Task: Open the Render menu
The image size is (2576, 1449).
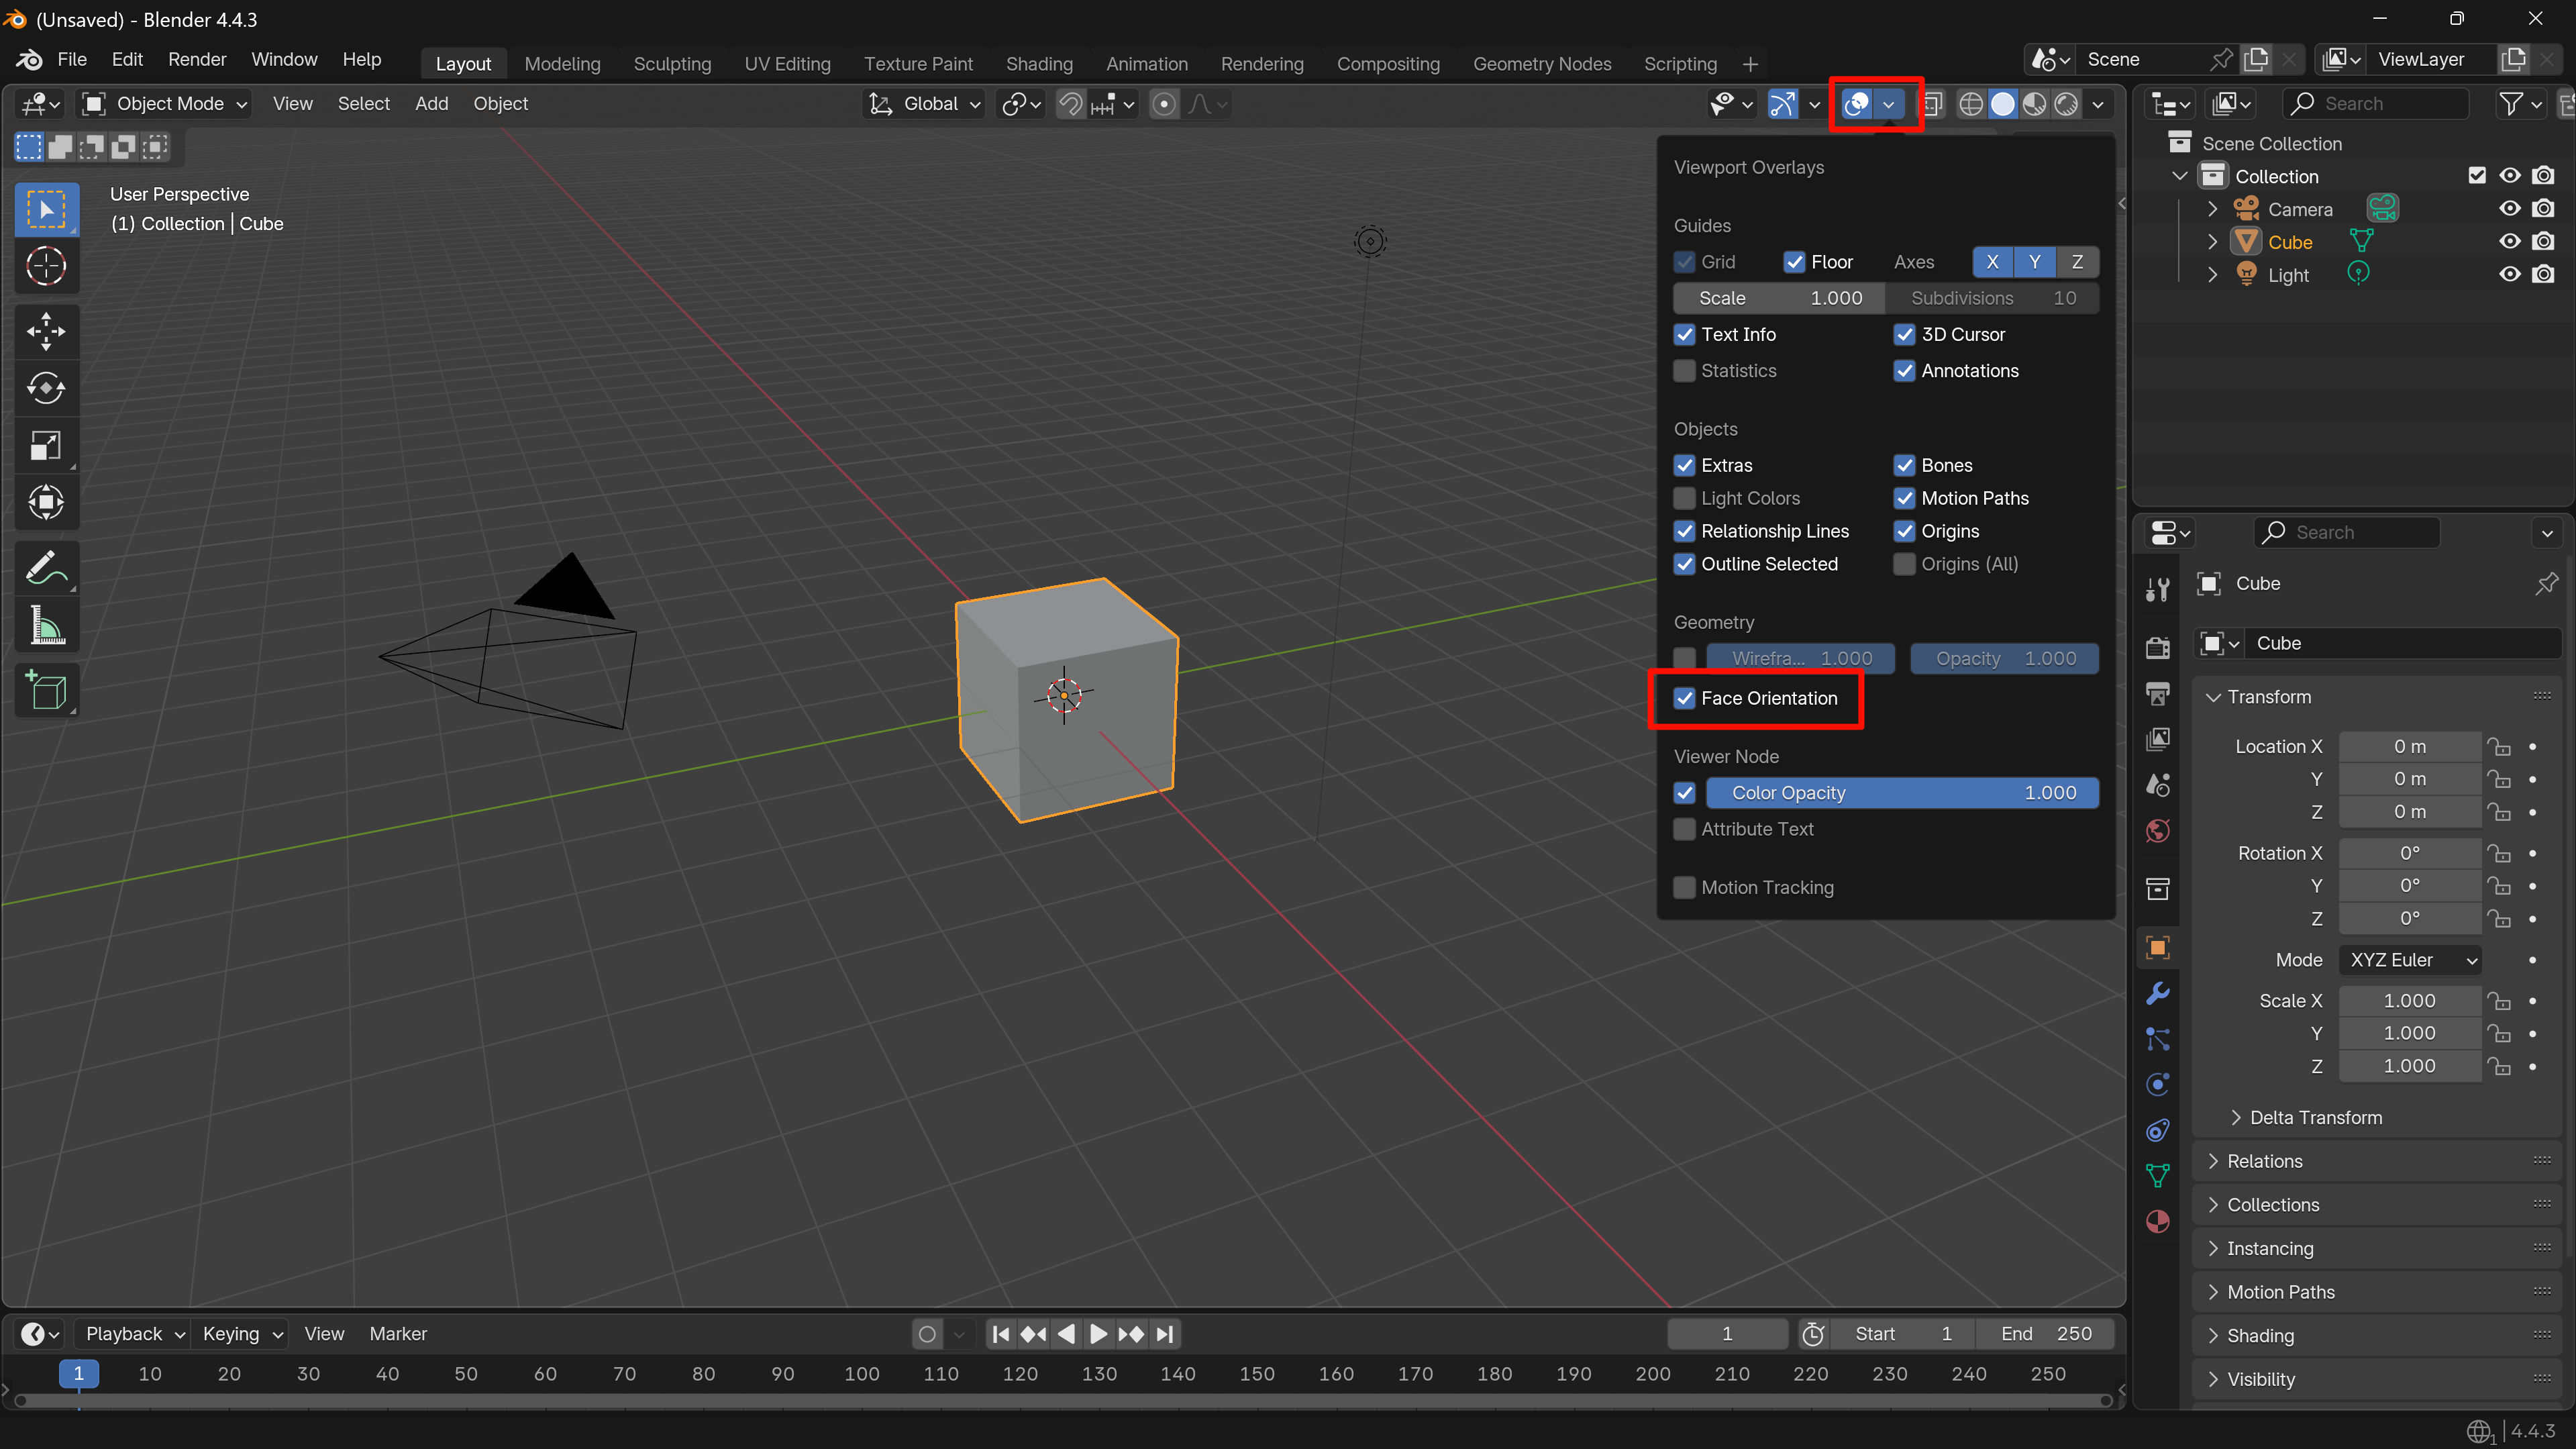Action: point(197,60)
